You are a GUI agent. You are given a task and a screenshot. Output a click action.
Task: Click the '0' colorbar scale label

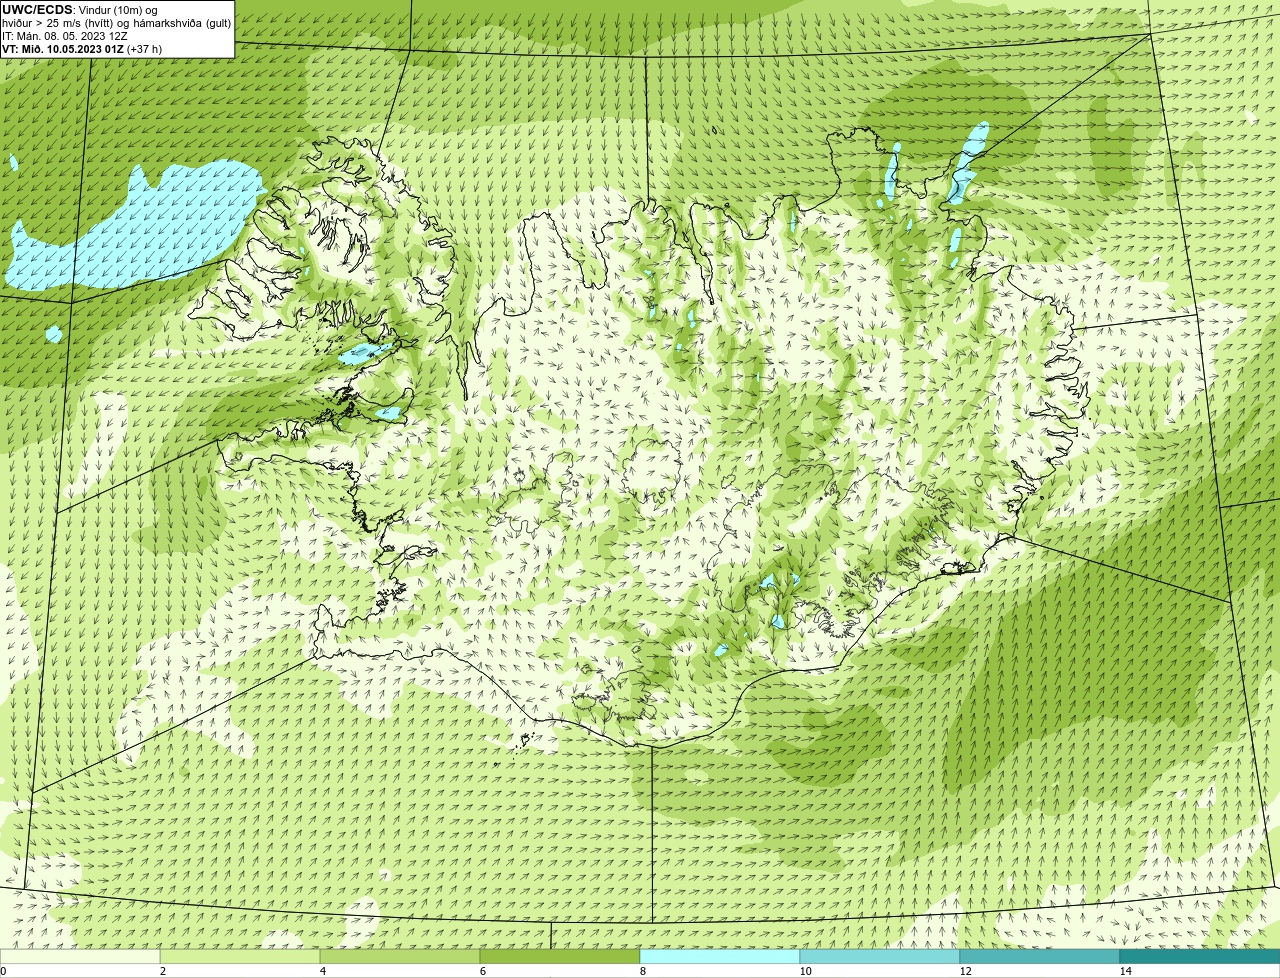(3, 971)
